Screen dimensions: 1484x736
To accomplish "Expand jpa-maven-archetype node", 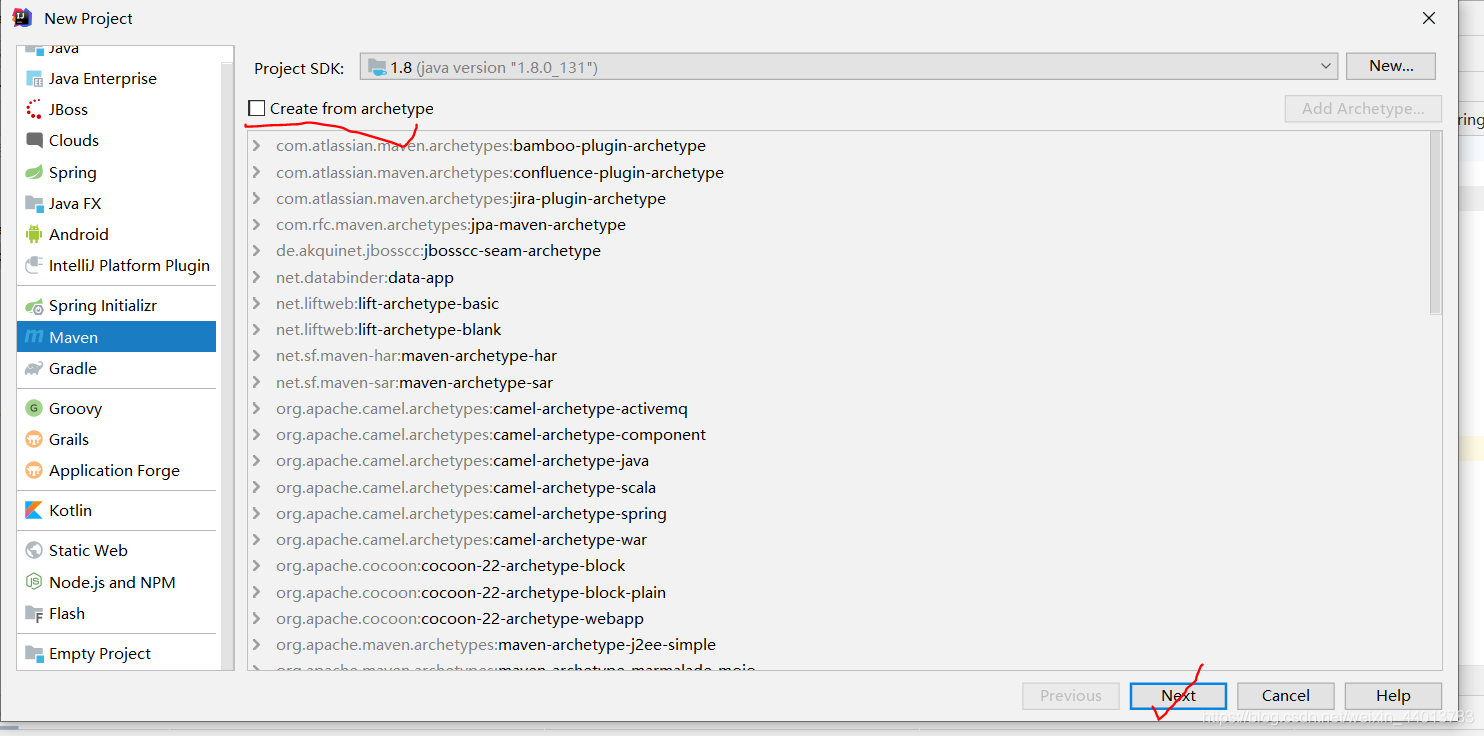I will tap(257, 225).
